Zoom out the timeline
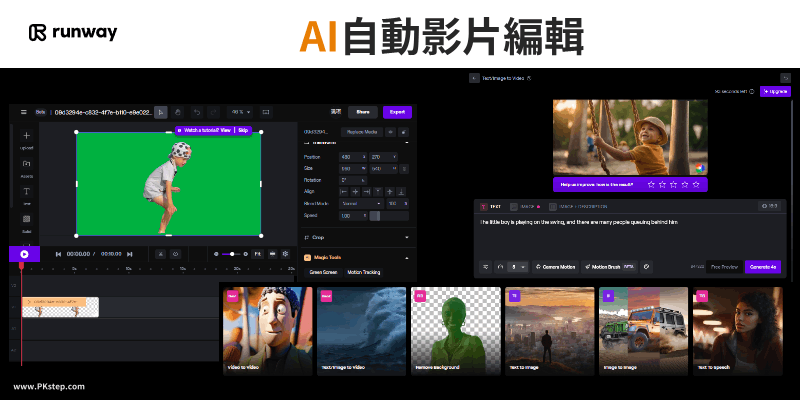The height and width of the screenshot is (400, 800). [216, 254]
